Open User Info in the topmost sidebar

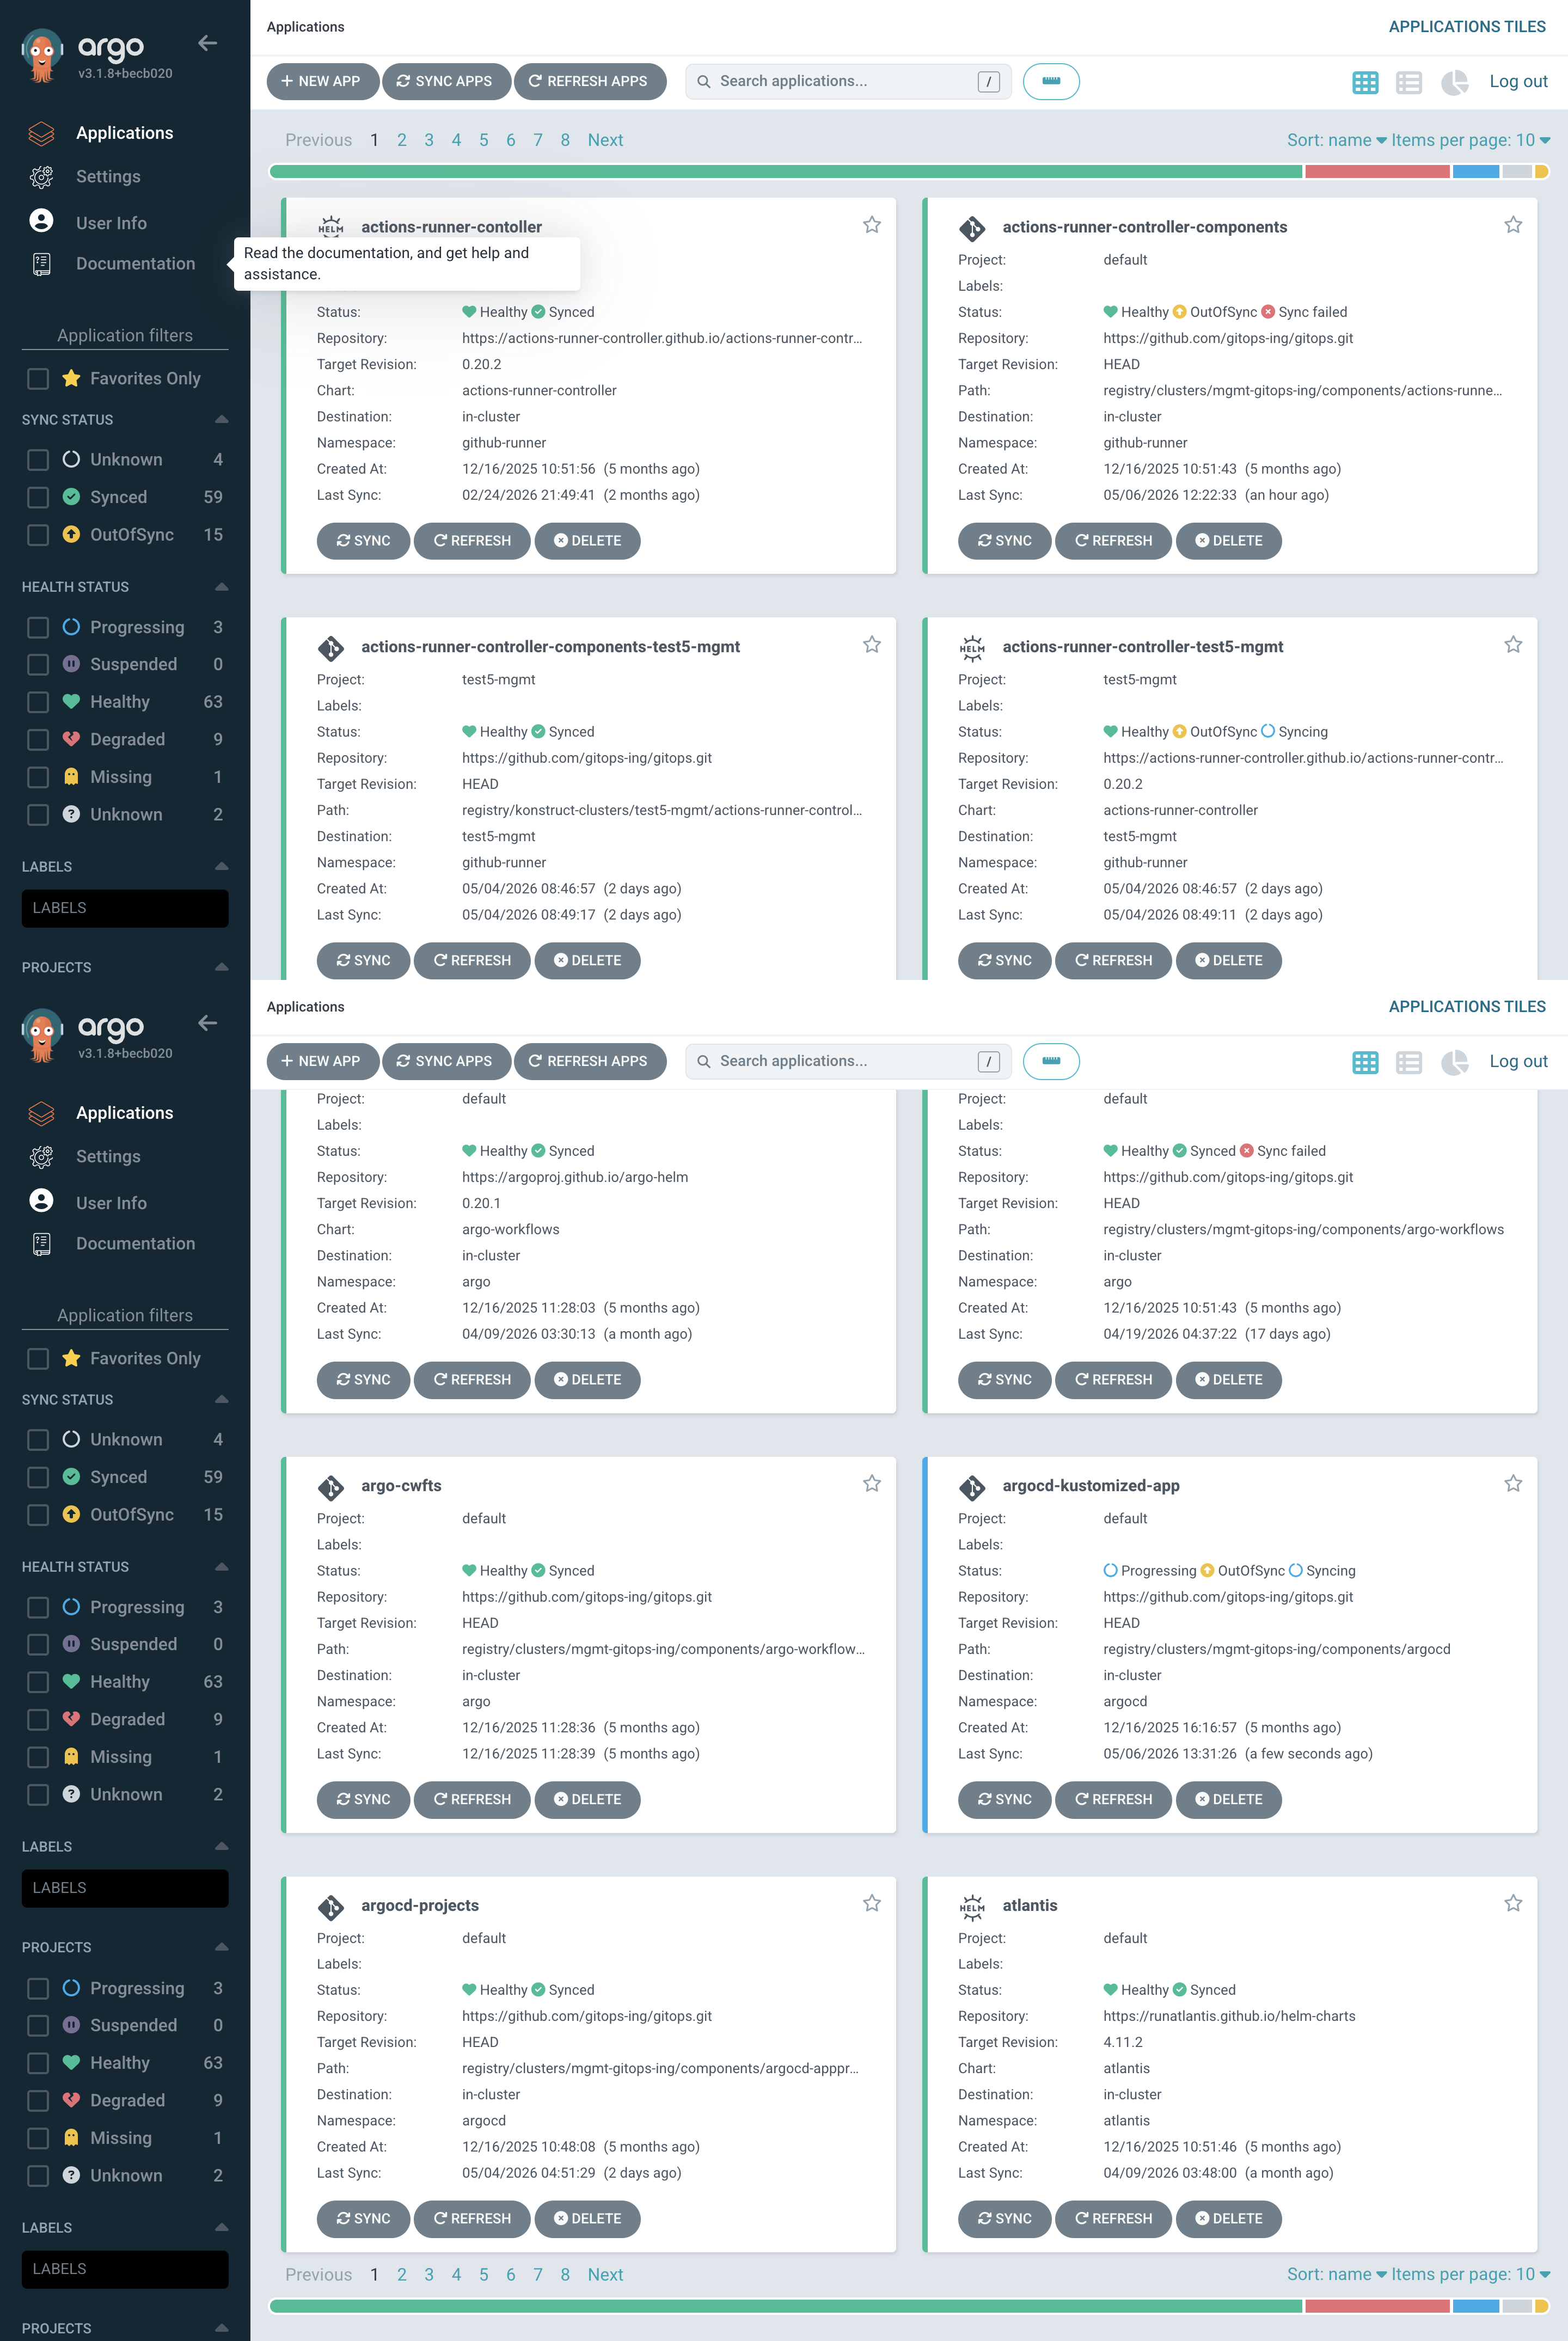coord(111,223)
